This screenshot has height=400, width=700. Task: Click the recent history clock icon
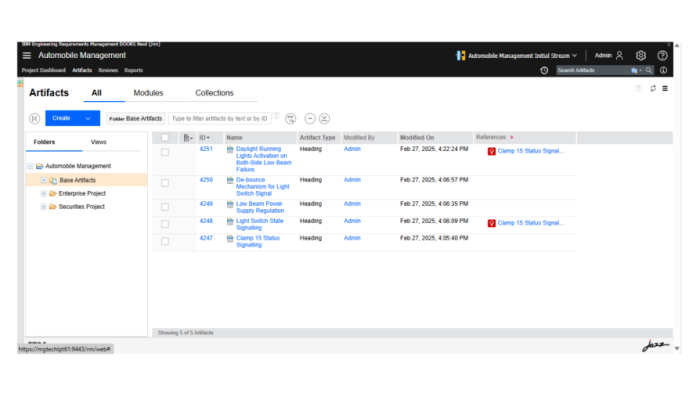click(544, 70)
